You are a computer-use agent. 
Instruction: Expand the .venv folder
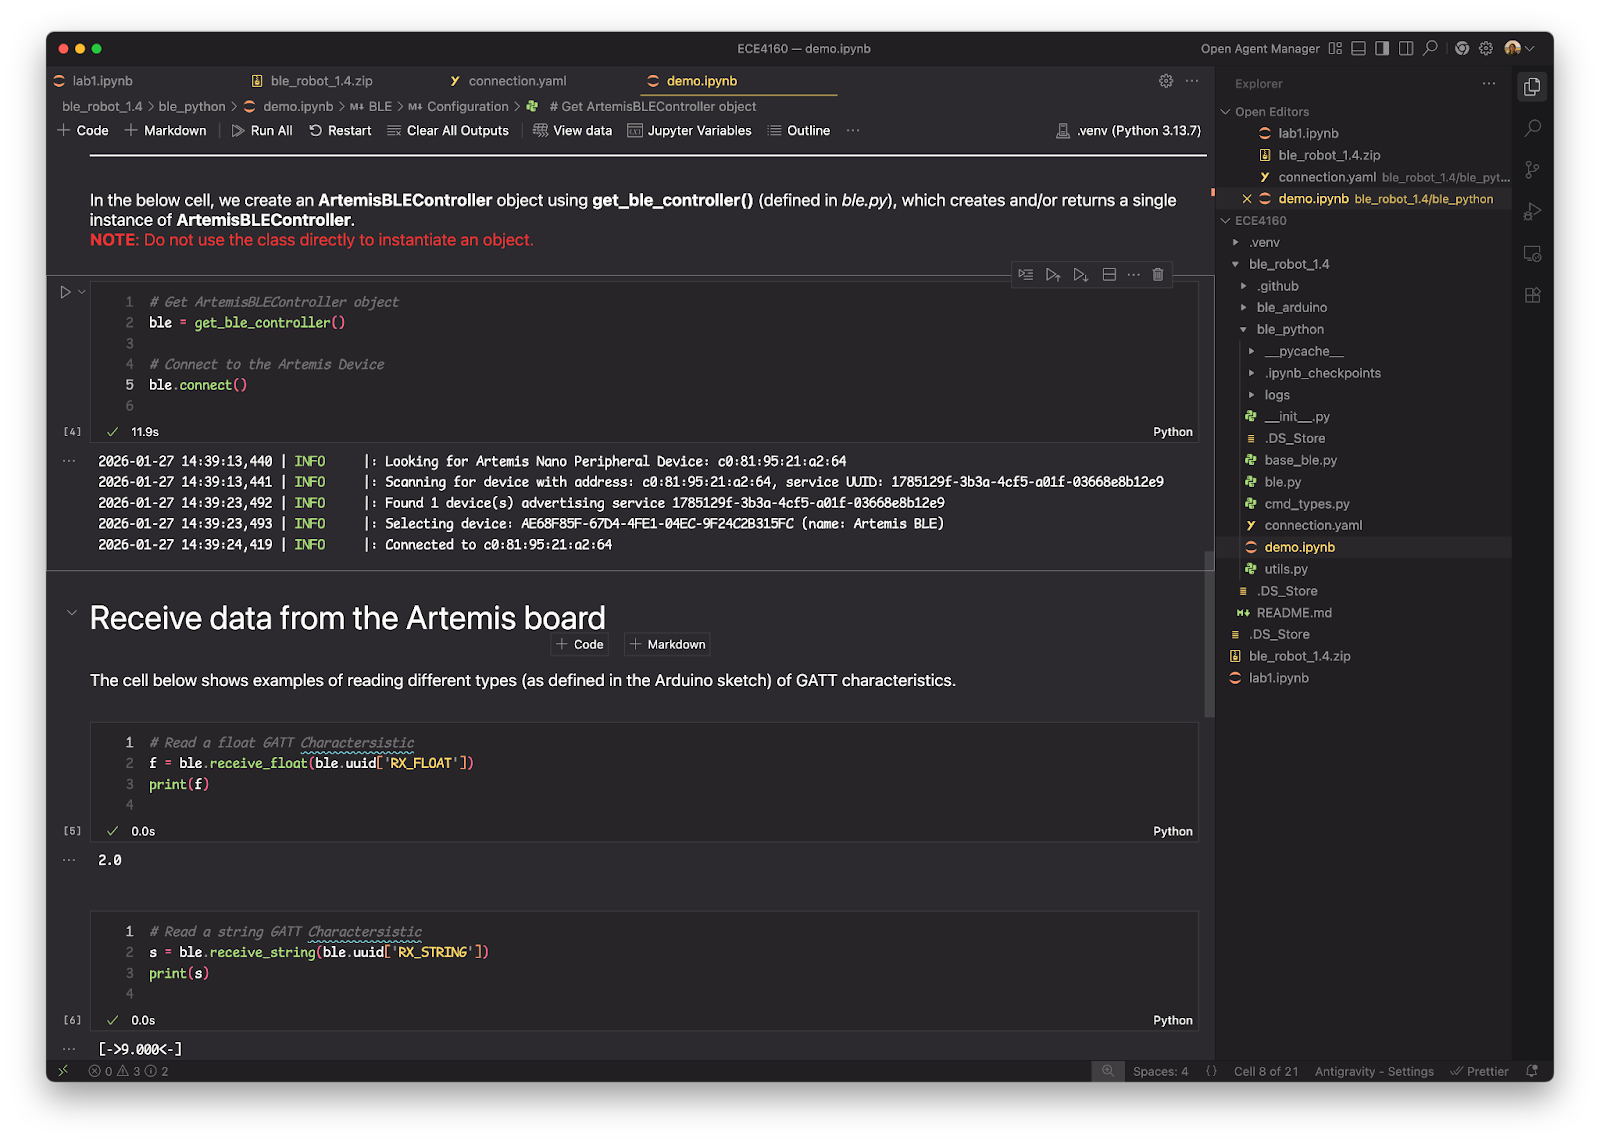1237,242
